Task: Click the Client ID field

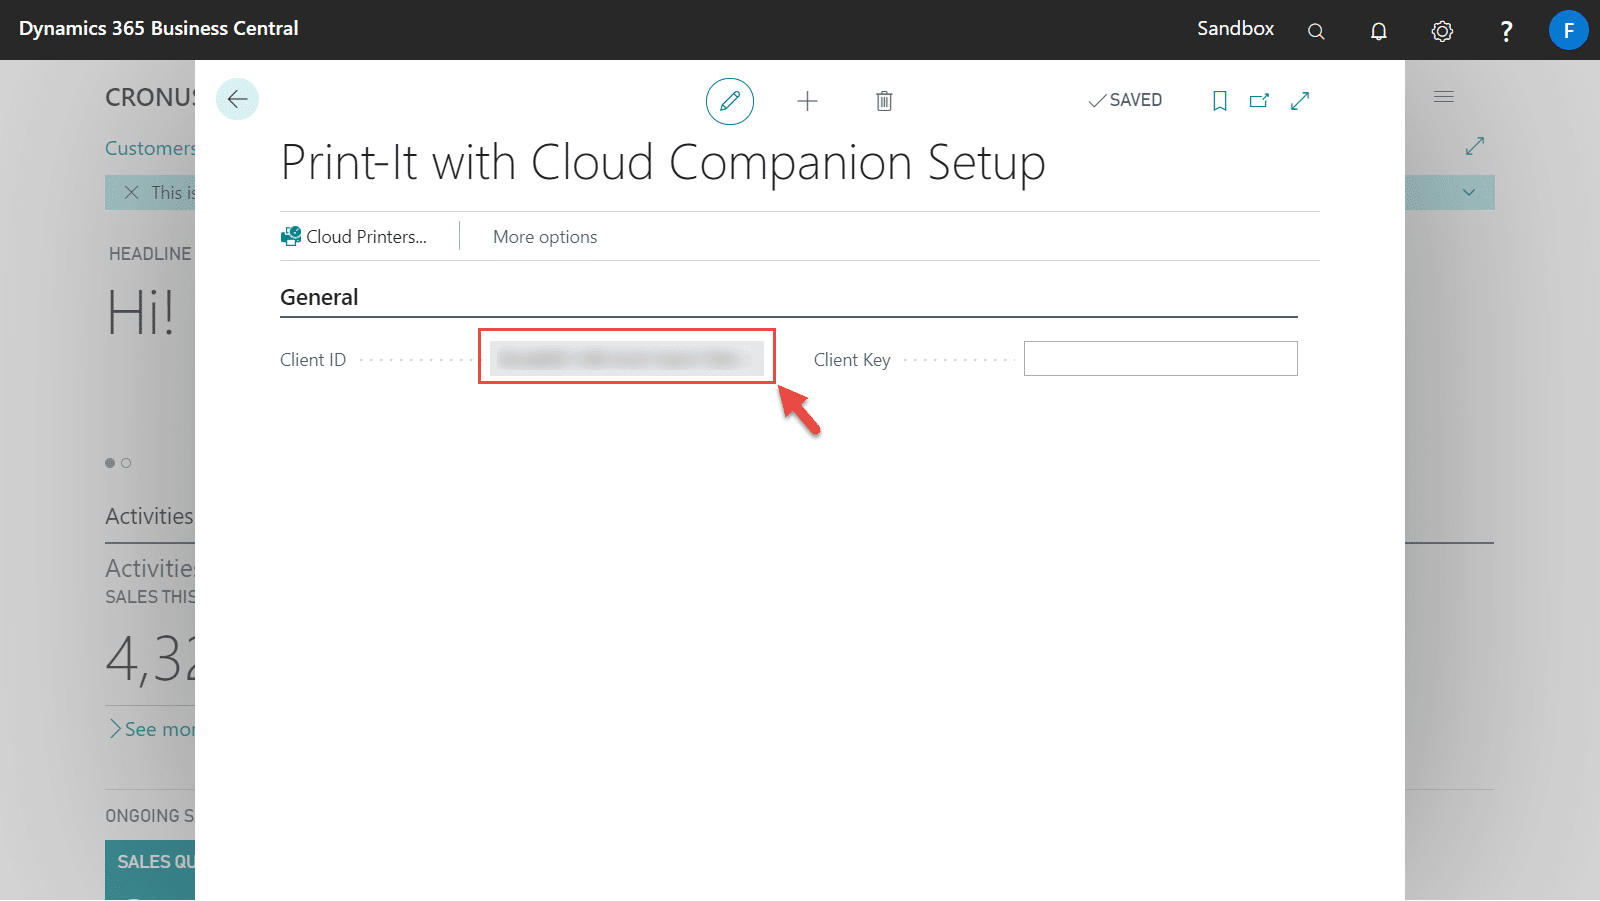Action: click(627, 358)
